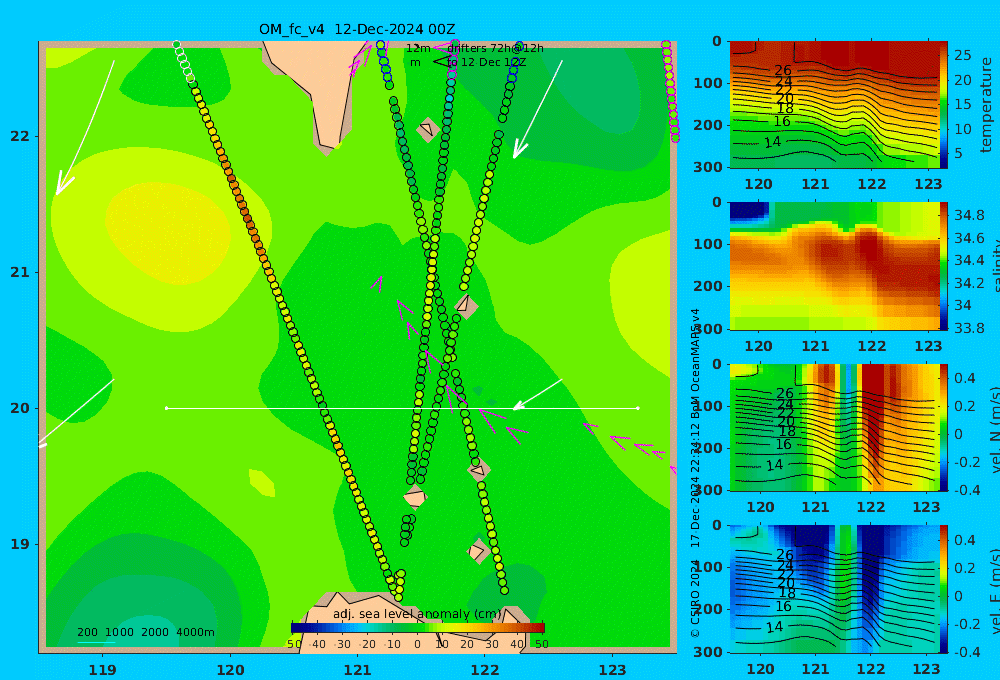This screenshot has height=680, width=1000.
Task: Click the Luzon landmass at map bottom
Action: (x=415, y=622)
